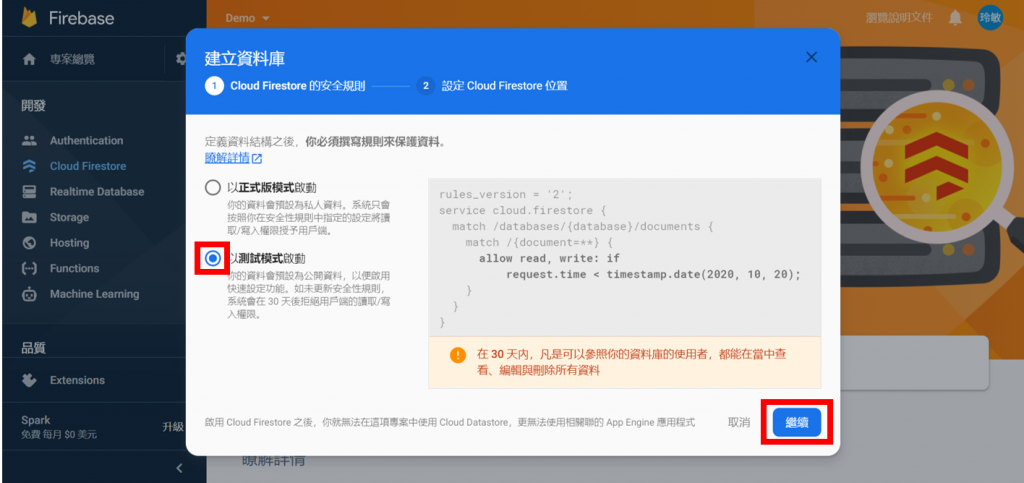
Task: Click the Functions brackets icon
Action: coord(29,268)
